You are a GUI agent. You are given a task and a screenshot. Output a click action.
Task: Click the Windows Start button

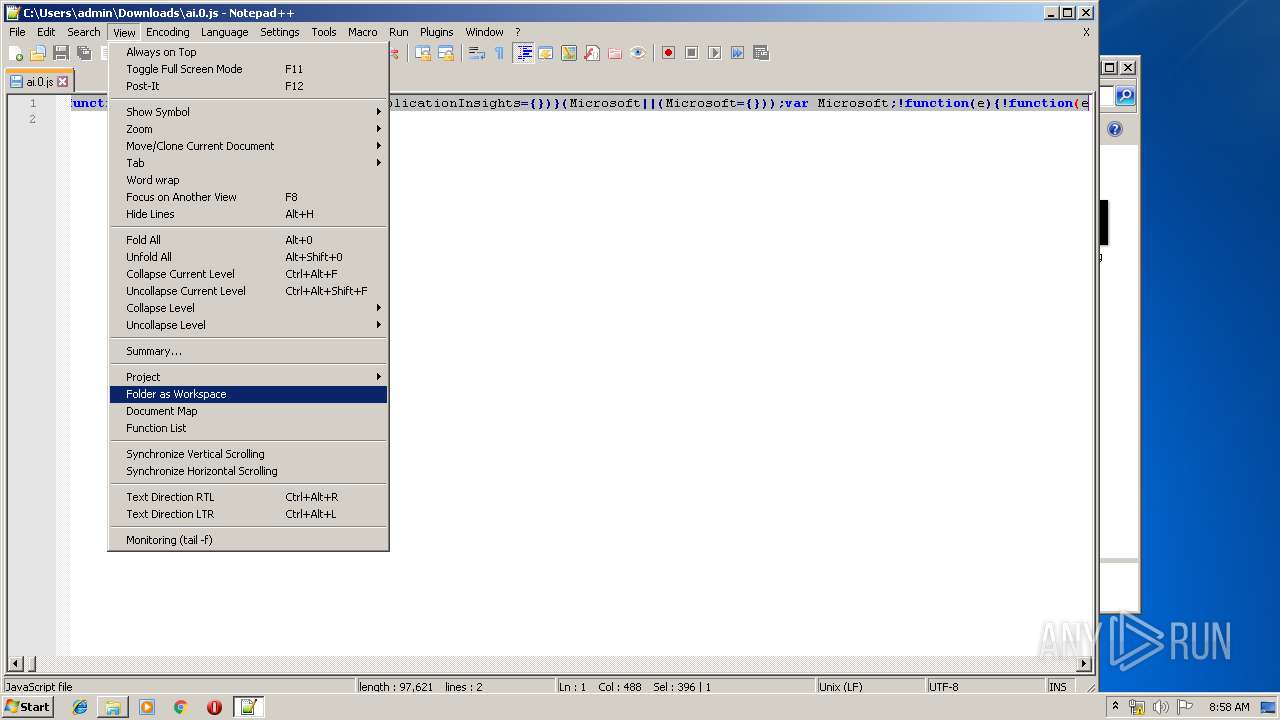click(28, 707)
